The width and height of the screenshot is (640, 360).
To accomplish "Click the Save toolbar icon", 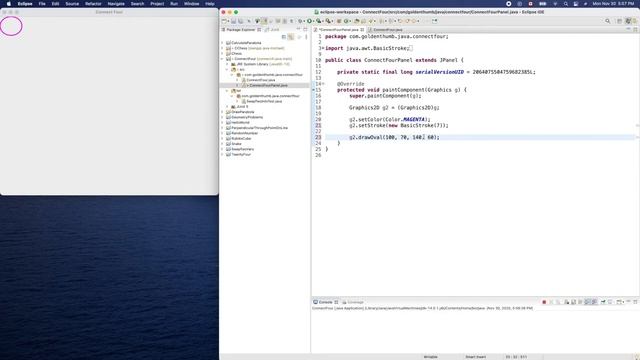I will [233, 21].
